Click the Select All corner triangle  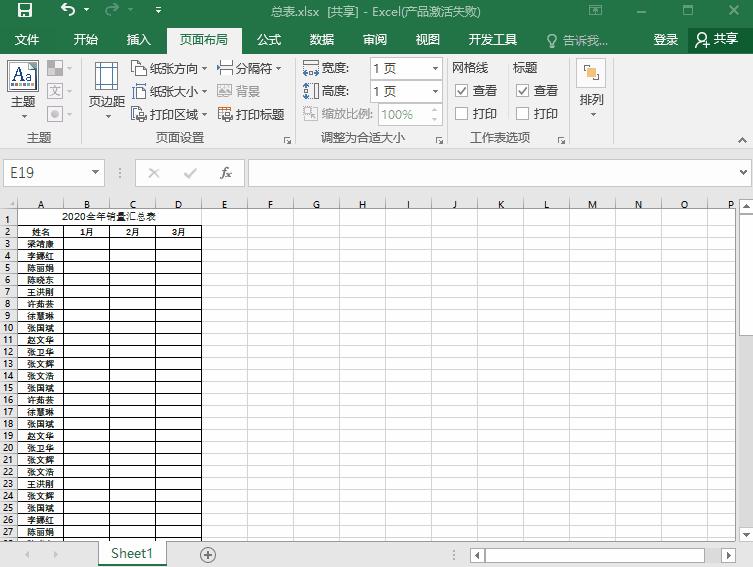pos(9,204)
